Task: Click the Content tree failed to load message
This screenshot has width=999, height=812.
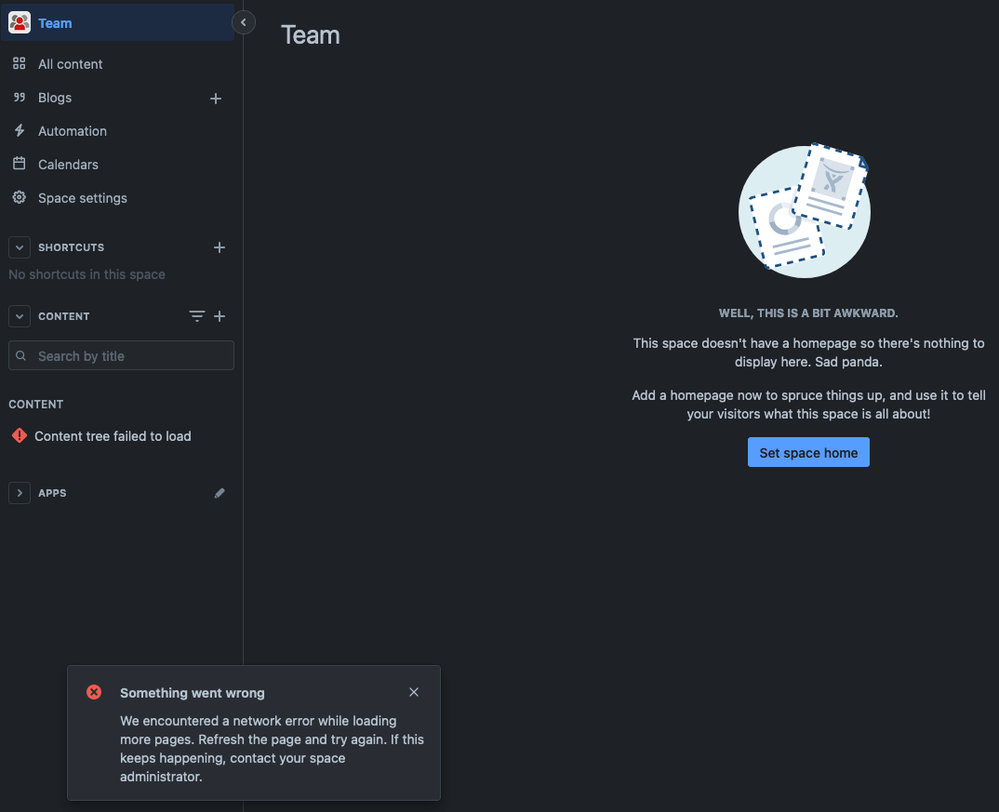Action: click(113, 436)
